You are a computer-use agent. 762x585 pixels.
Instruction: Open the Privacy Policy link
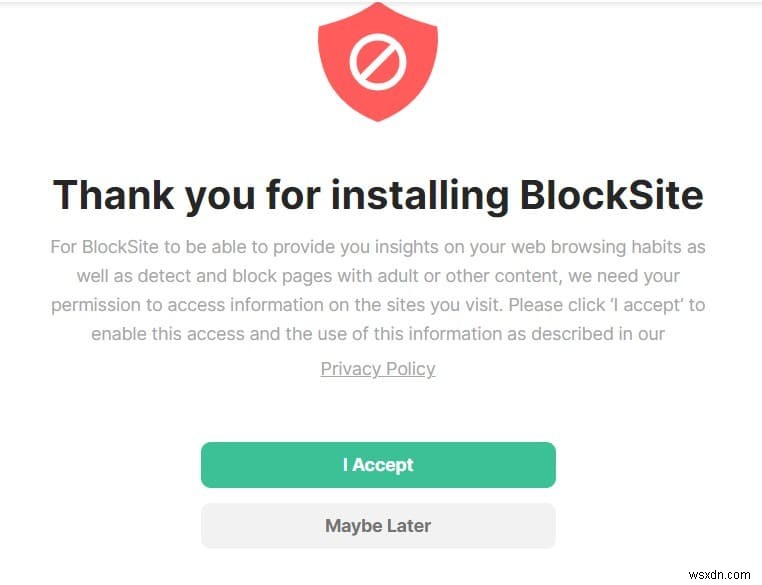click(x=378, y=368)
